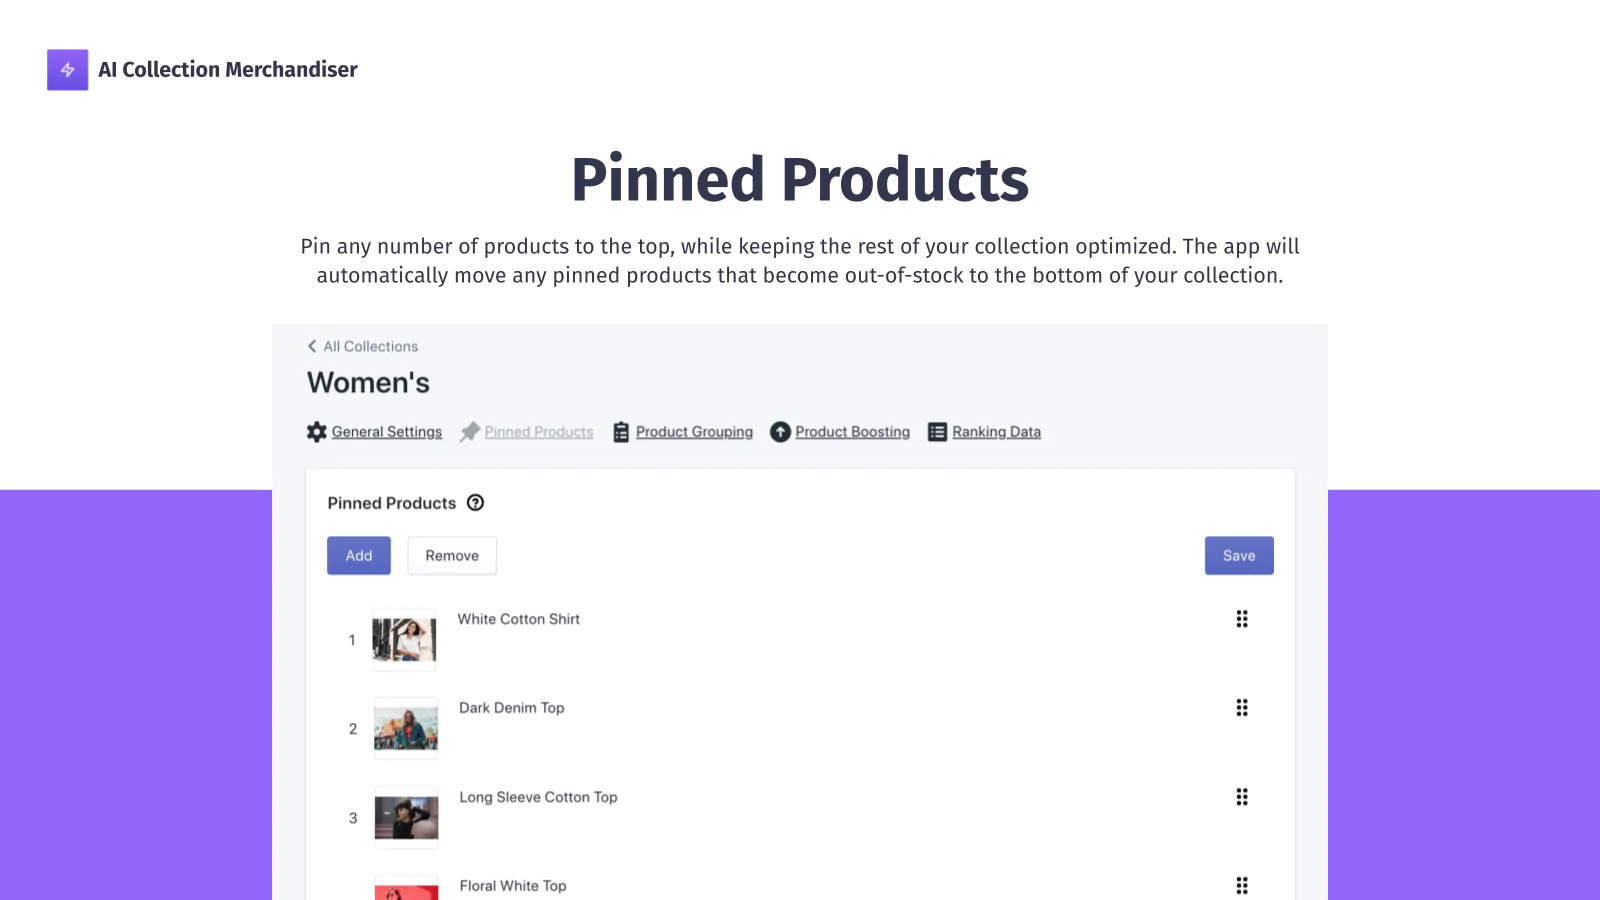Click the lightning bolt app logo
1600x900 pixels.
(x=67, y=70)
